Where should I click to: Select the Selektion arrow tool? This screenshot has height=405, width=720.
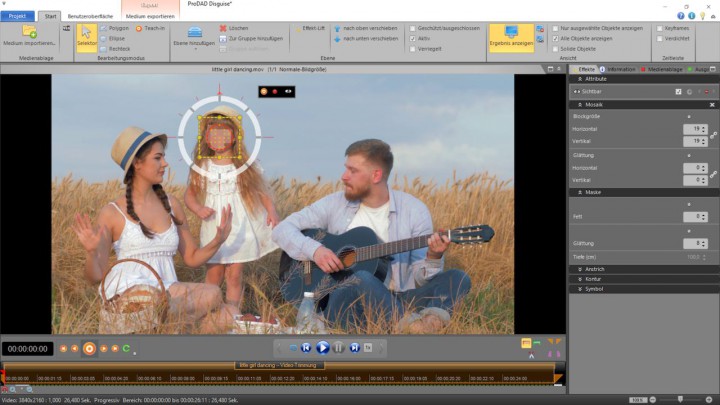point(87,35)
